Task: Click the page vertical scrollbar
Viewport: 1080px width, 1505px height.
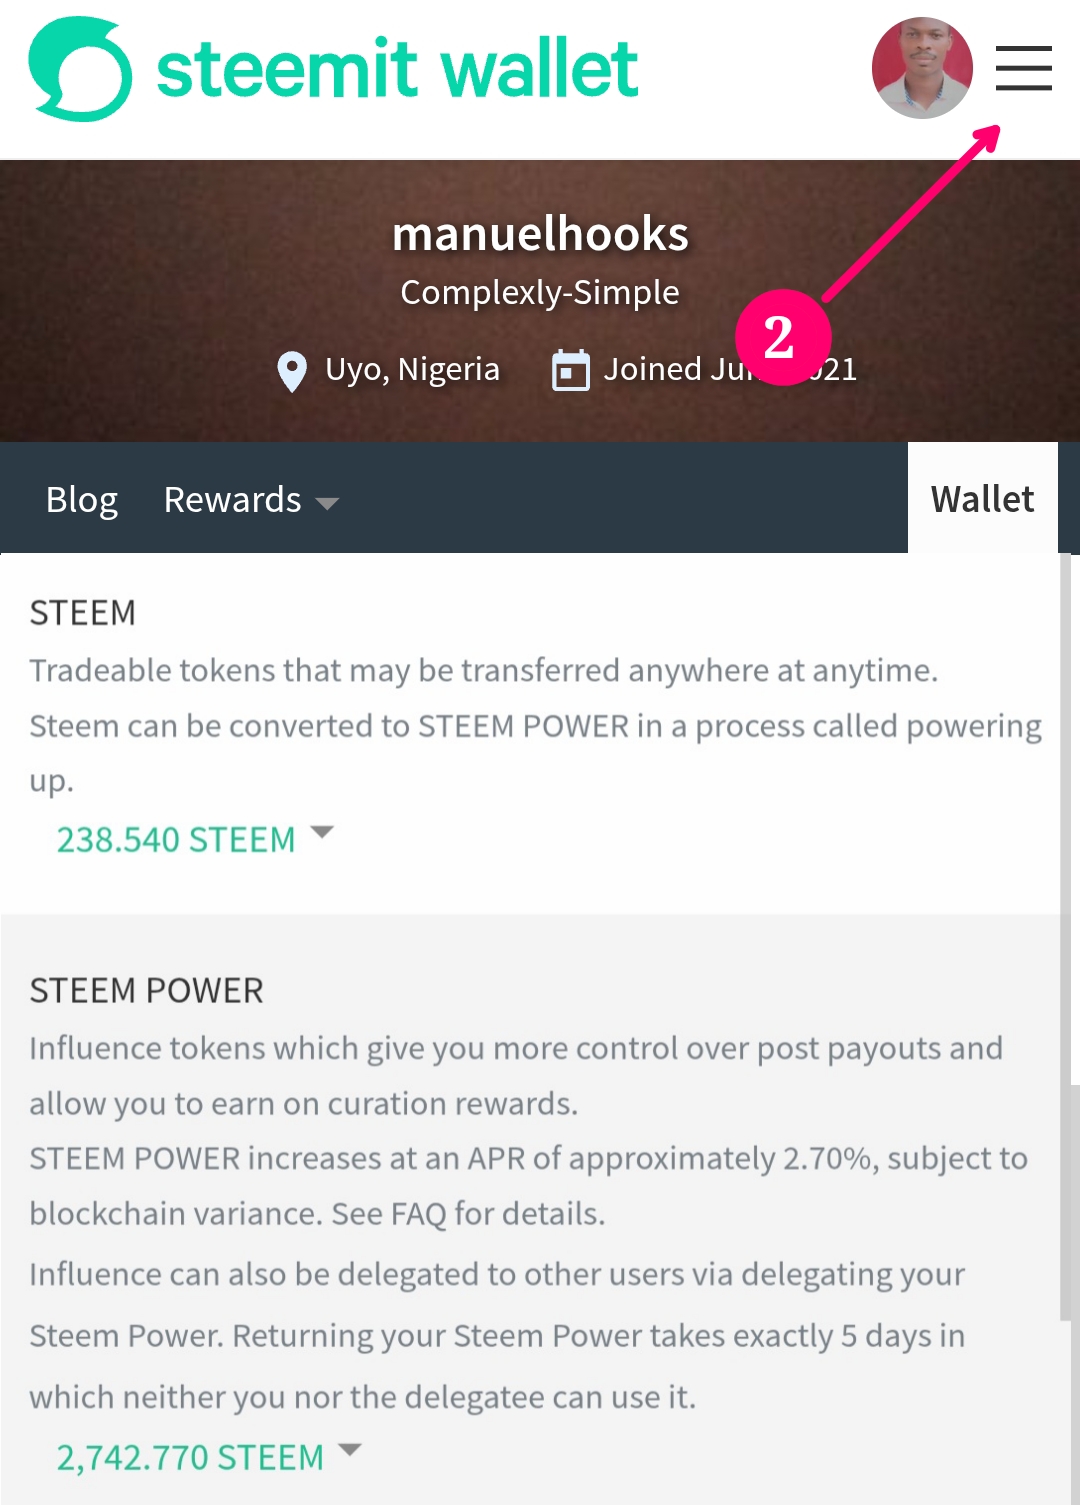Action: pos(1066,935)
